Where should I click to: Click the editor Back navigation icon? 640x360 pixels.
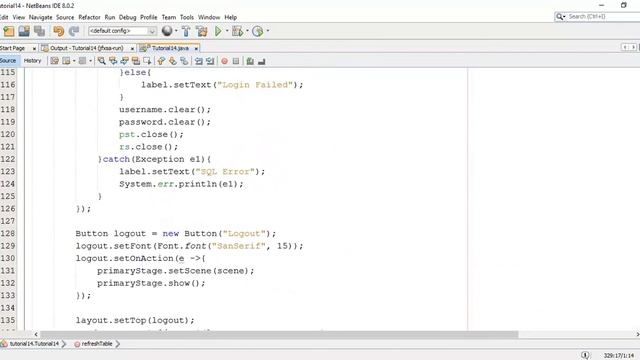pos(66,61)
